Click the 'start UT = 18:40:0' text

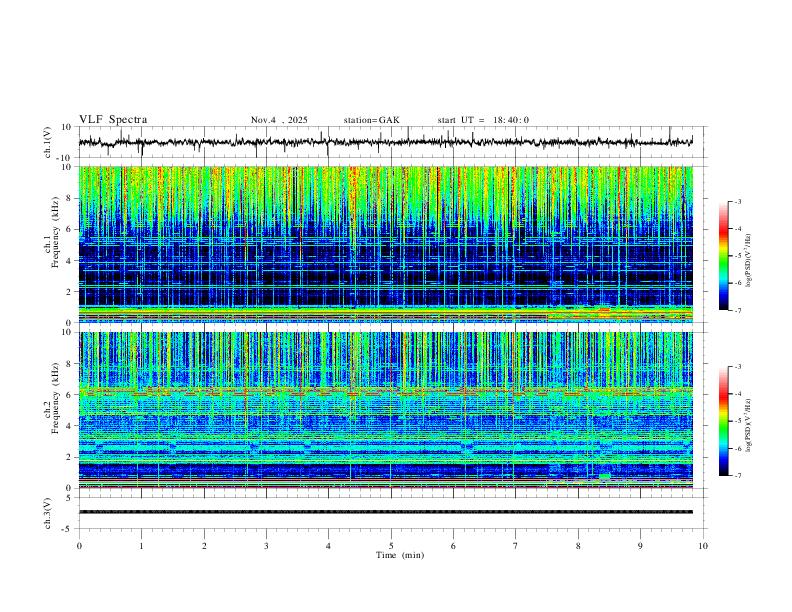(483, 120)
